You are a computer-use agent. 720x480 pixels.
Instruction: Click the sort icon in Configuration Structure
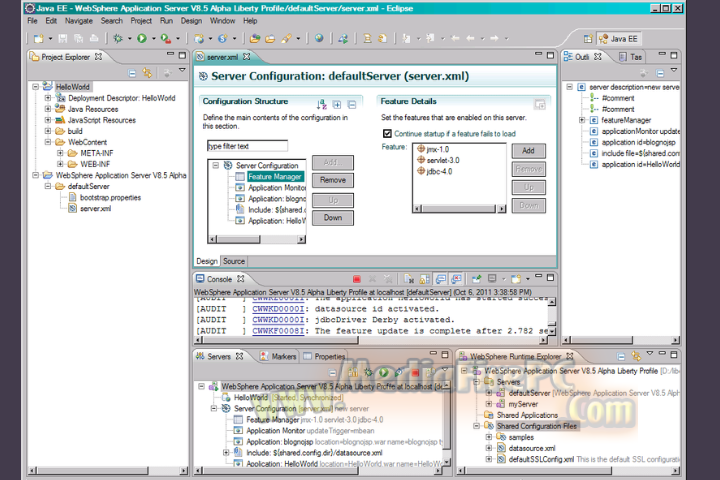[321, 105]
